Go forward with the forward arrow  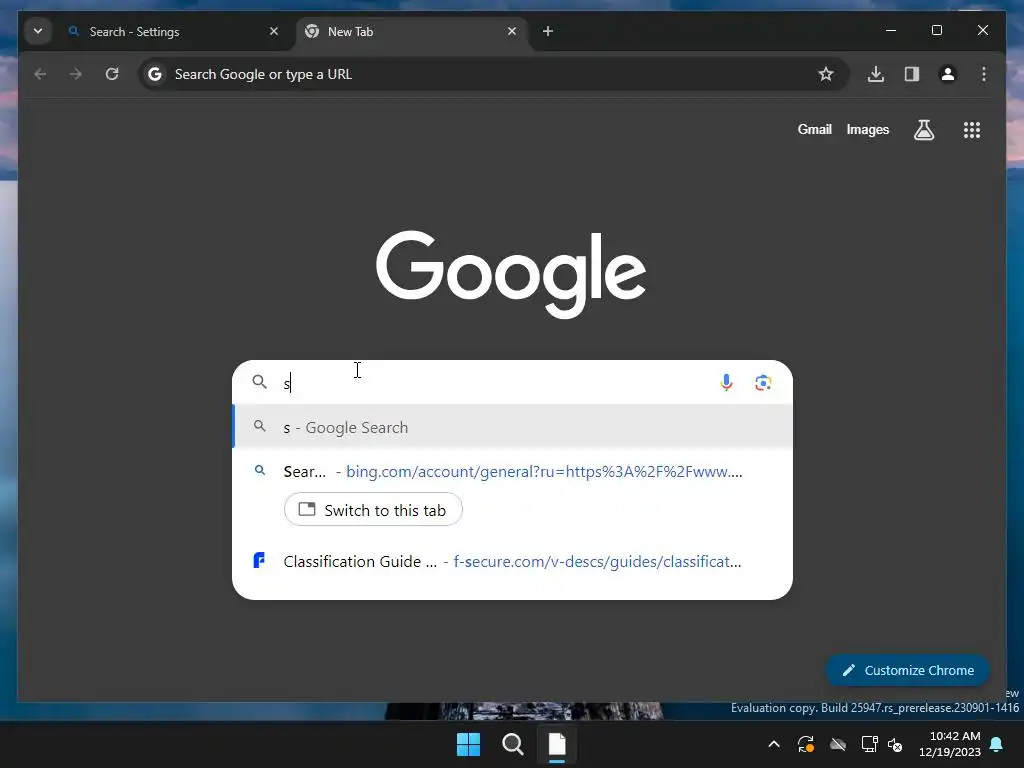point(76,74)
